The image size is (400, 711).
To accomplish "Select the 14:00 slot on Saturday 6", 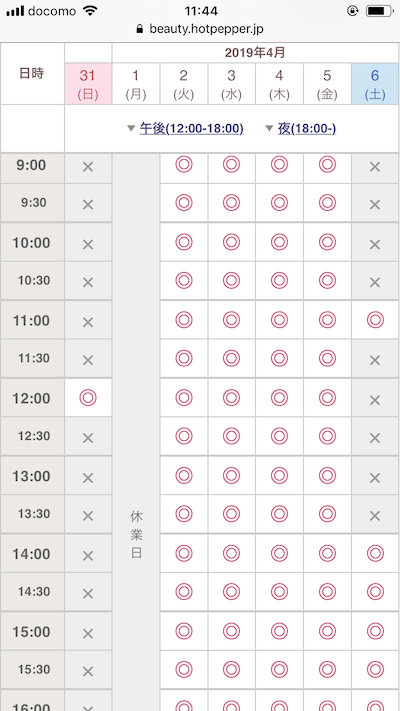I will coord(375,553).
